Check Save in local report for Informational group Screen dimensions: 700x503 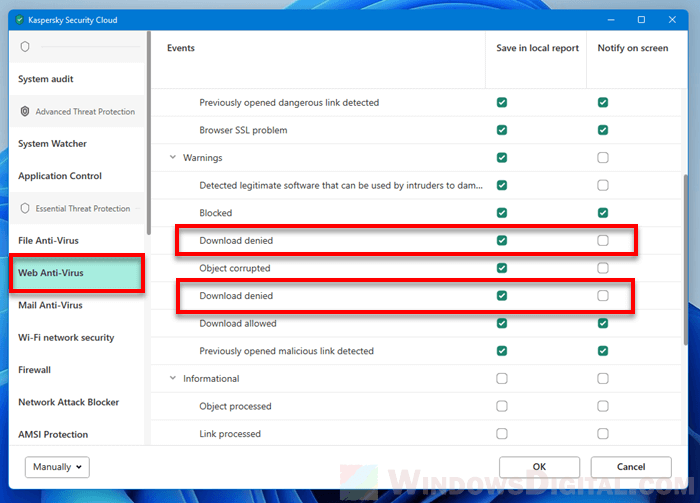click(x=502, y=378)
